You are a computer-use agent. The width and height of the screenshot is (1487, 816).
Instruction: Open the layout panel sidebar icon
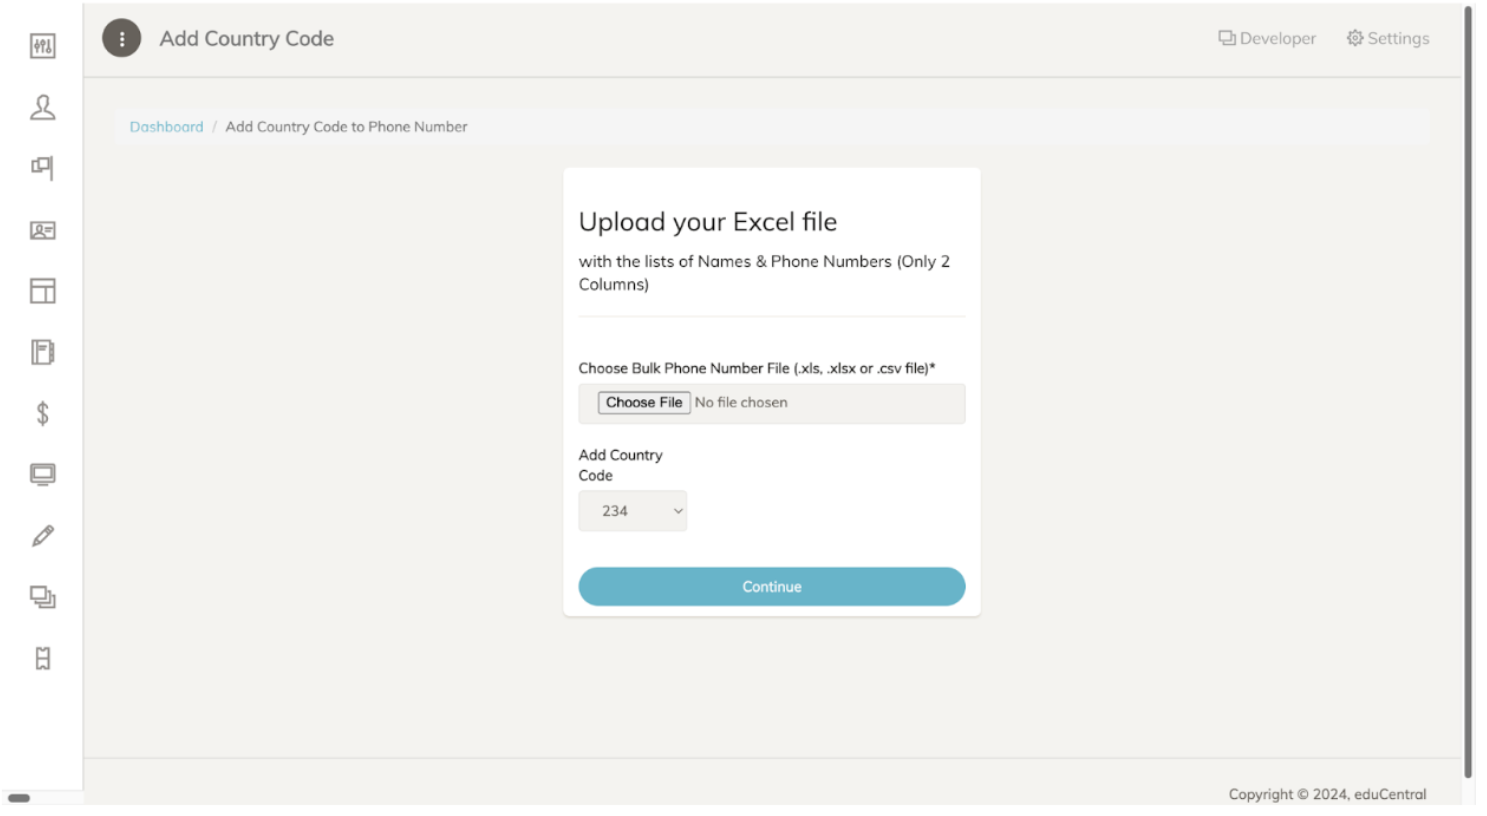click(x=43, y=291)
